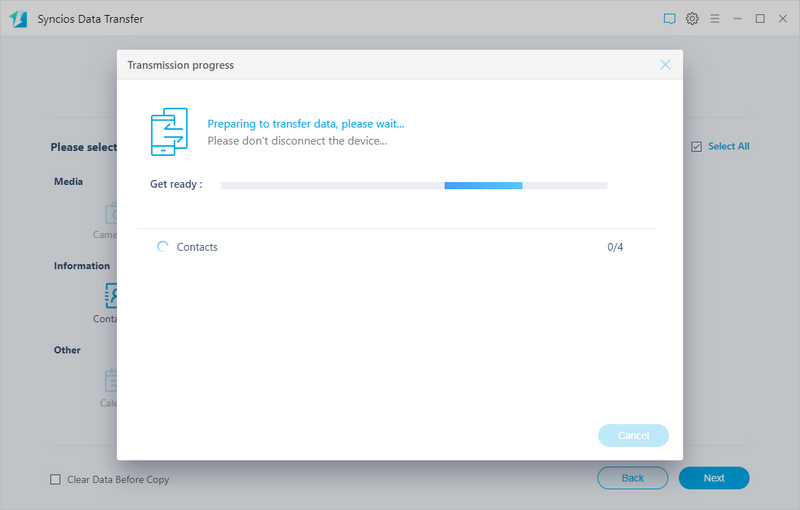Screen dimensions: 800x510
Task: Click the Media section label
Action: coord(68,182)
